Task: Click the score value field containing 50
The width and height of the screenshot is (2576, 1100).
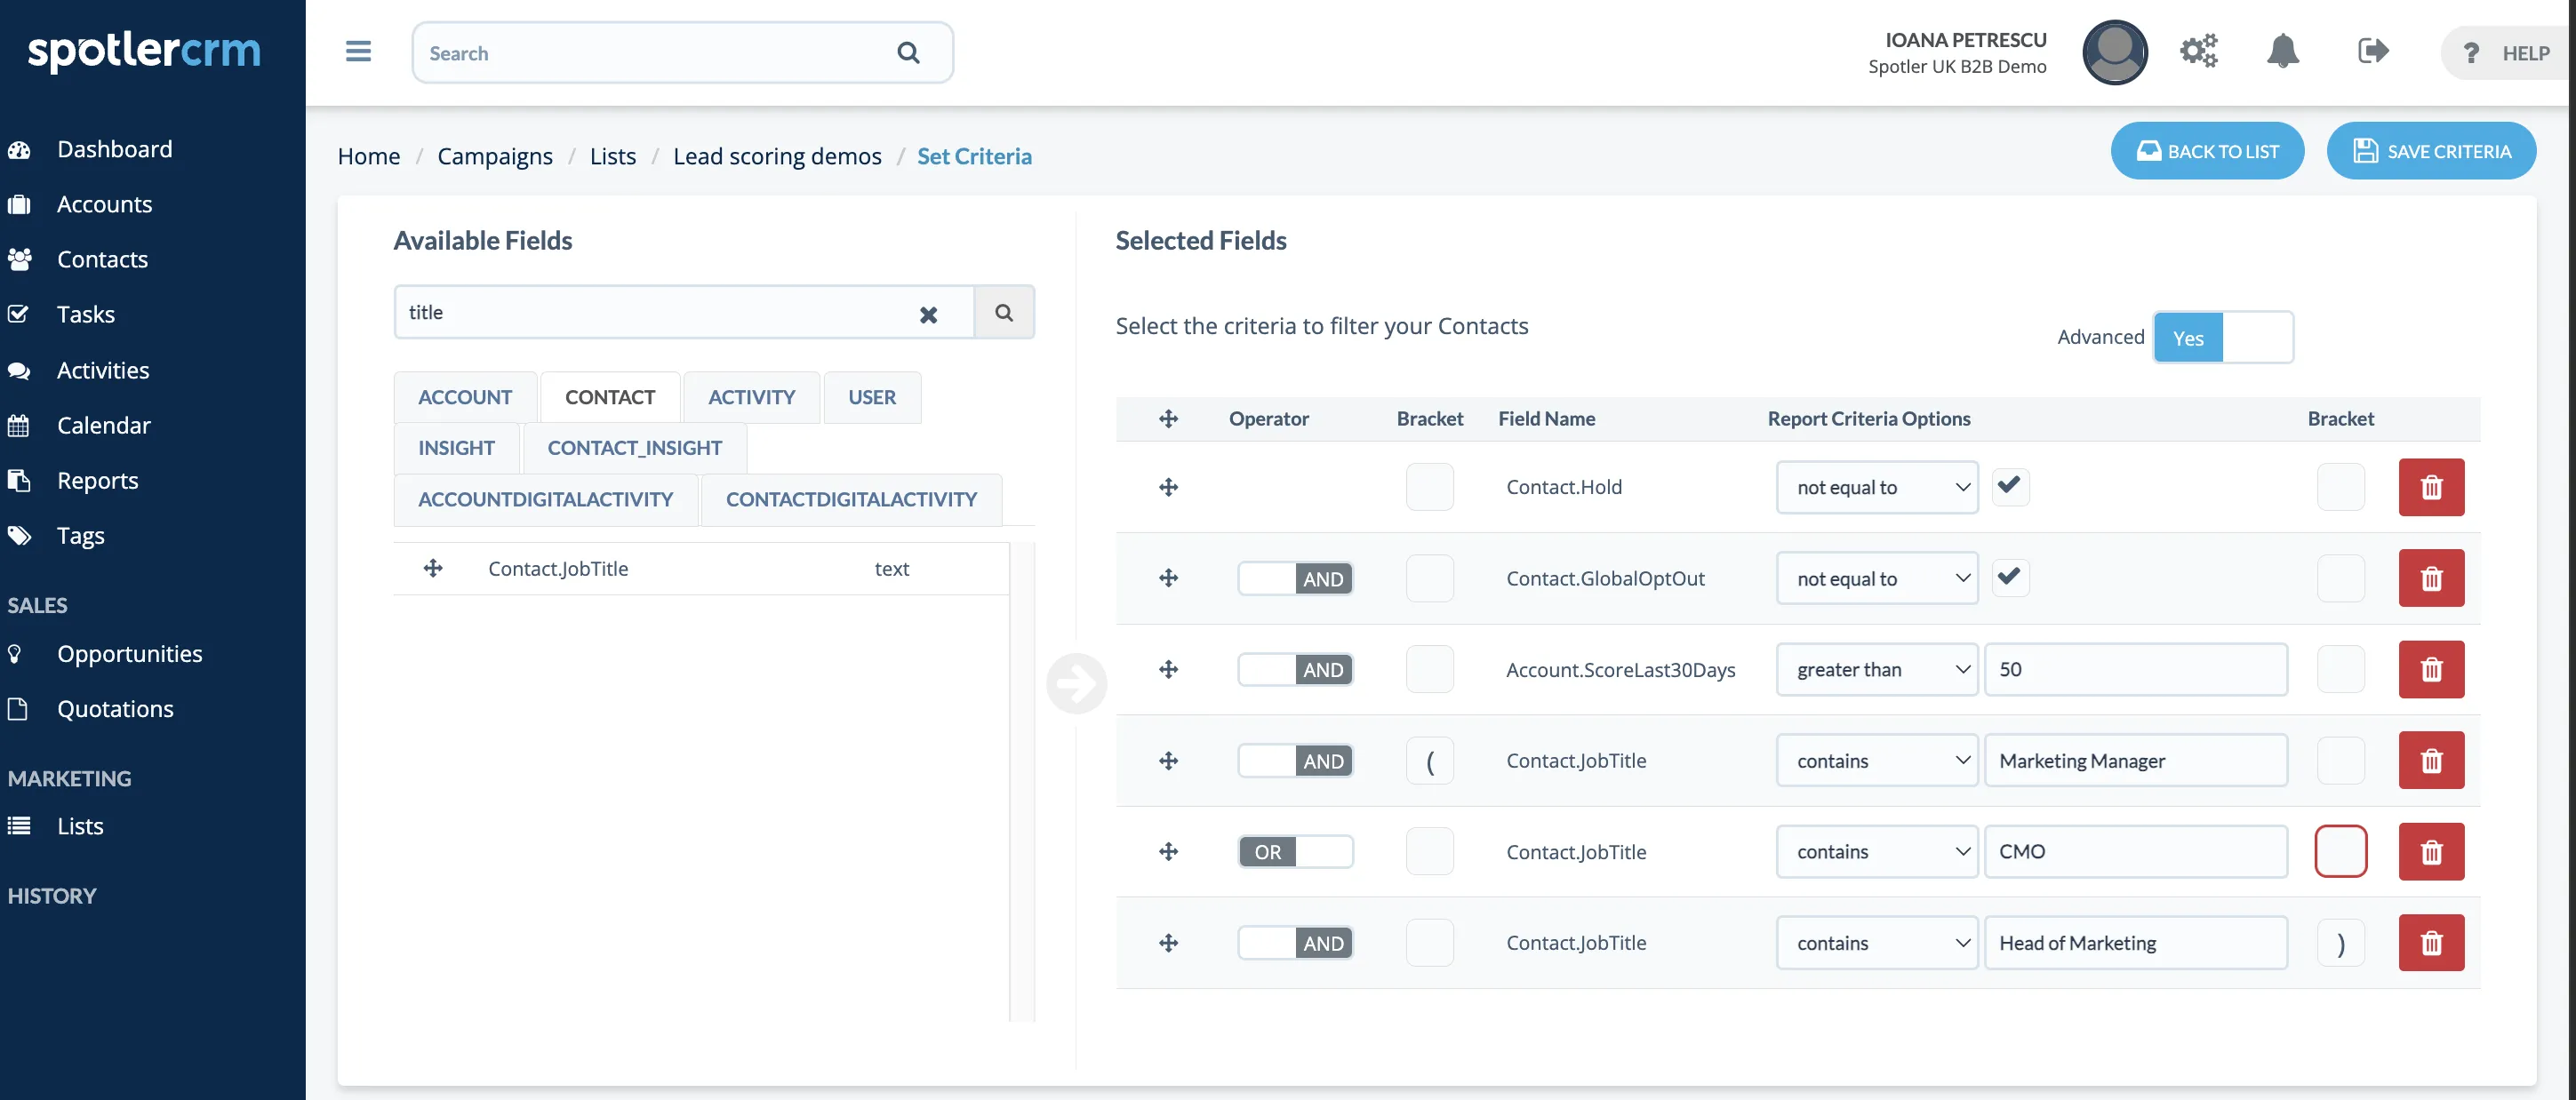Action: click(x=2135, y=670)
